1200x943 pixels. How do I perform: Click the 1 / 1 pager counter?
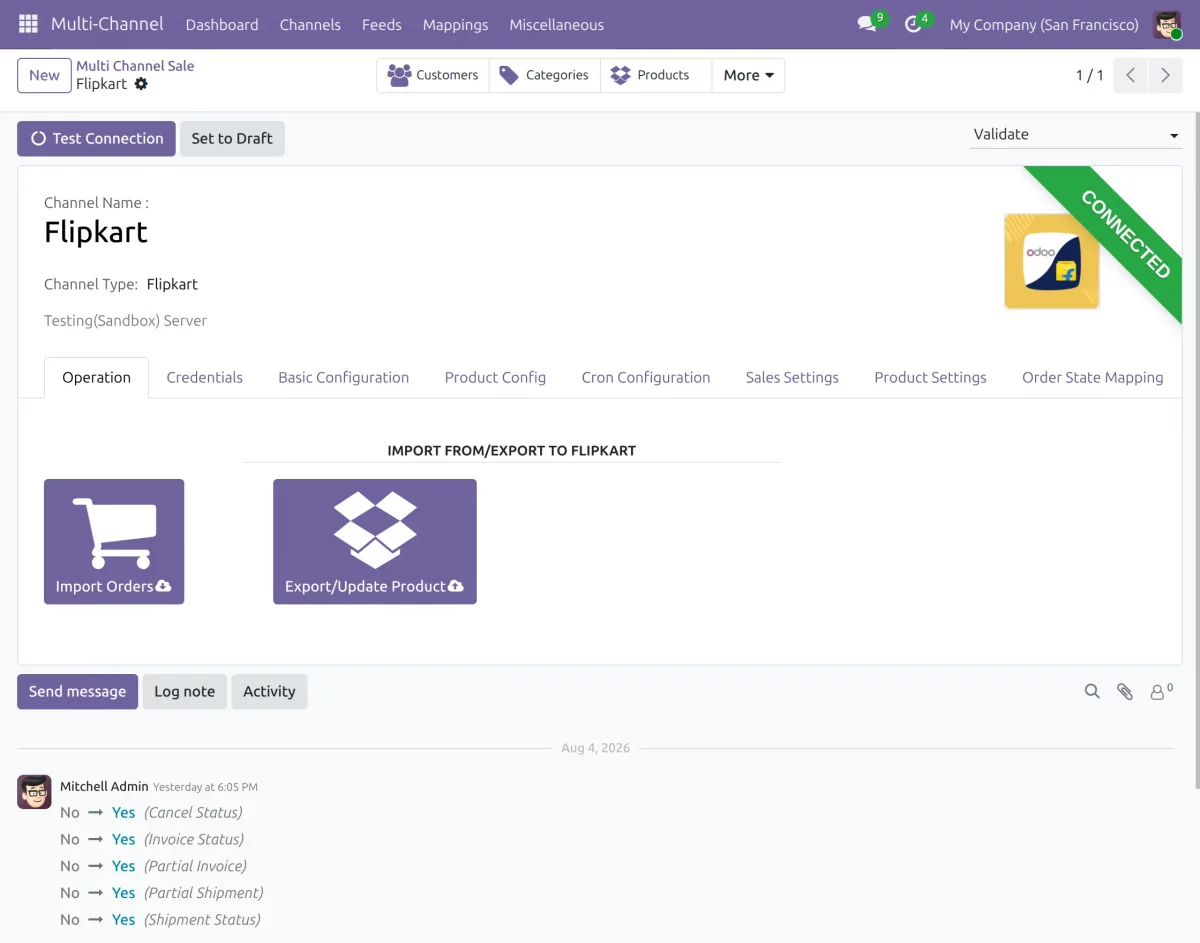click(1090, 75)
